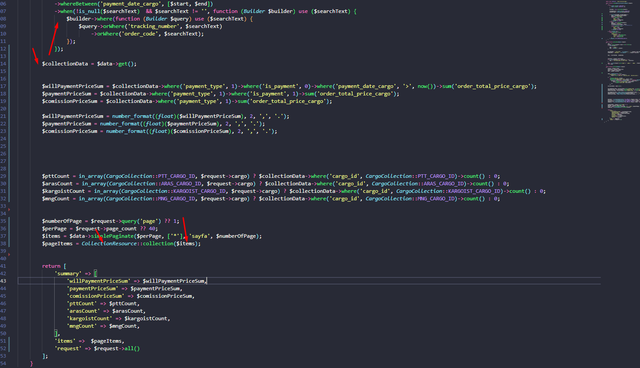Click 'request' array key in return array
The height and width of the screenshot is (368, 640).
pos(68,348)
